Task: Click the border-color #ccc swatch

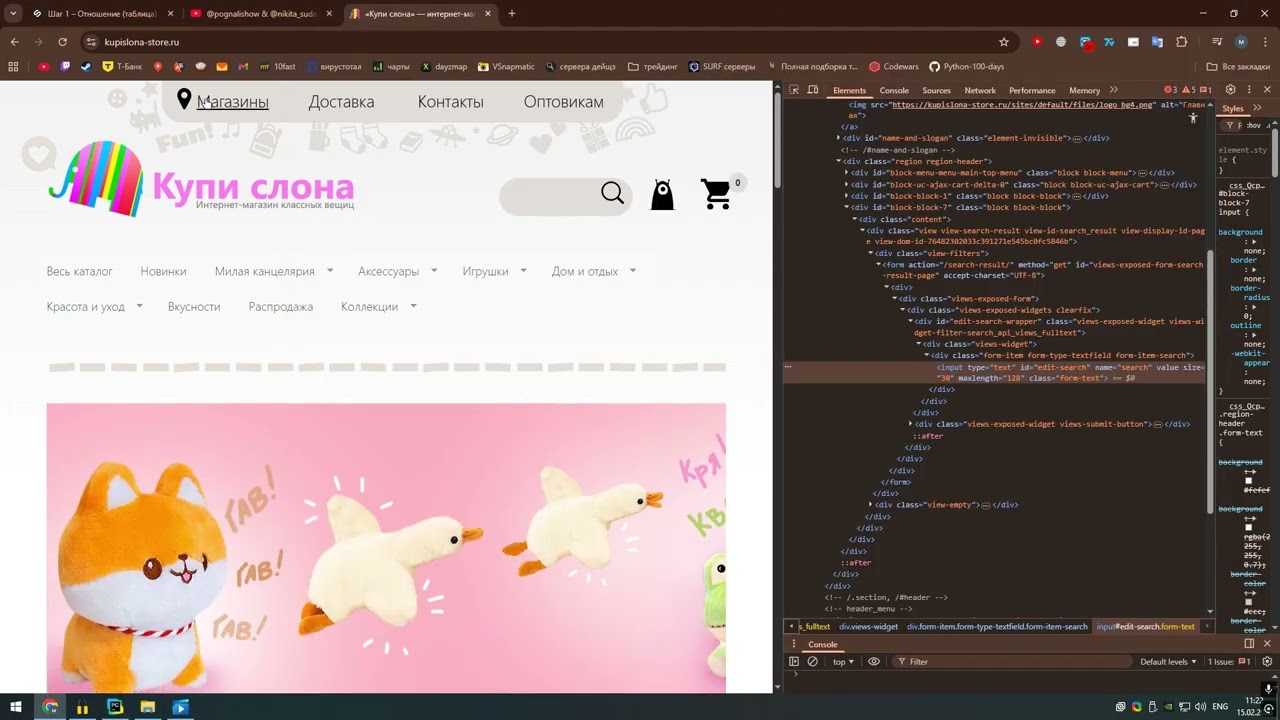Action: (1248, 601)
